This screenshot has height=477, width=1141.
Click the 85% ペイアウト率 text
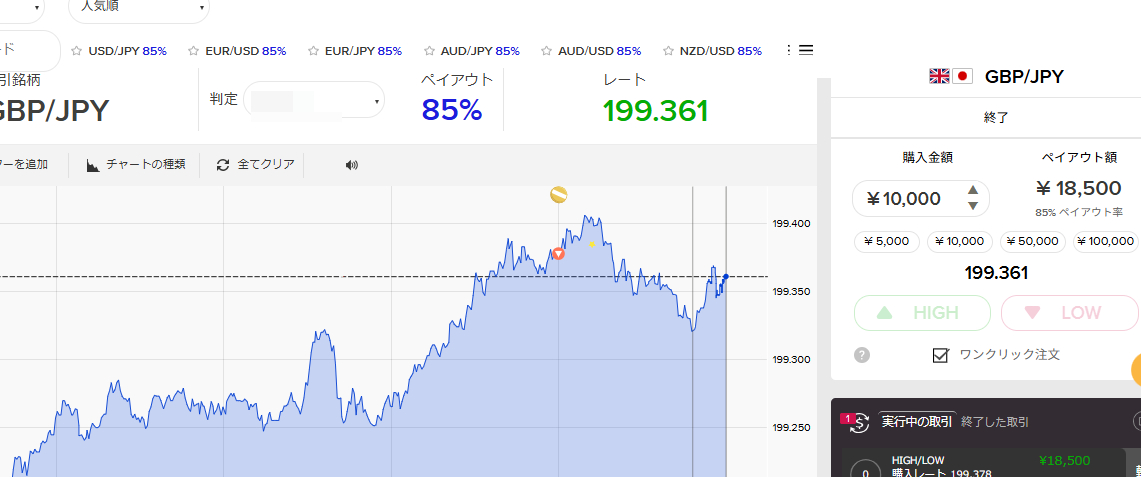click(1078, 214)
